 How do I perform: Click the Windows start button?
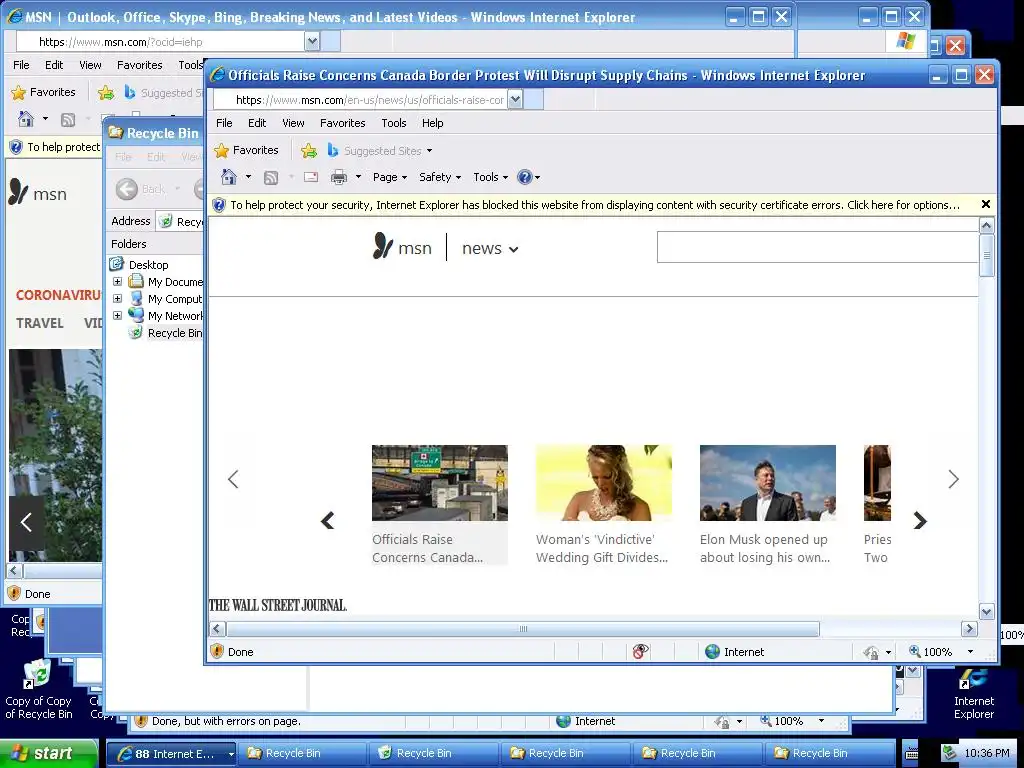pyautogui.click(x=49, y=753)
